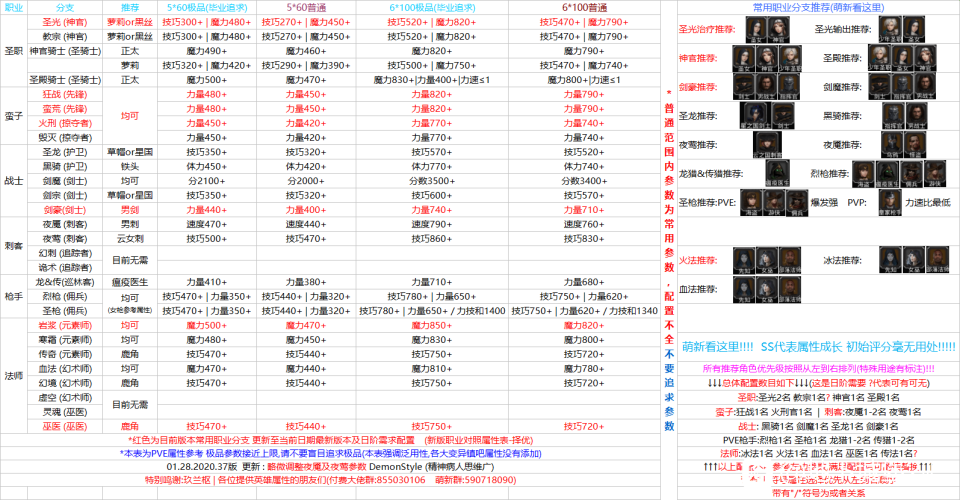Select the 瘟疫医生 portrait beside 龙猎&传猎推荐
Image resolution: width=960 pixels, height=500 pixels.
[x=778, y=174]
